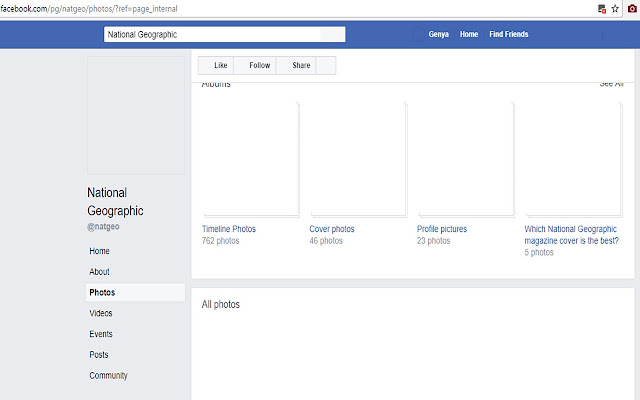Screen dimensions: 640x400
Task: Open the Cover photos album link
Action: [332, 229]
